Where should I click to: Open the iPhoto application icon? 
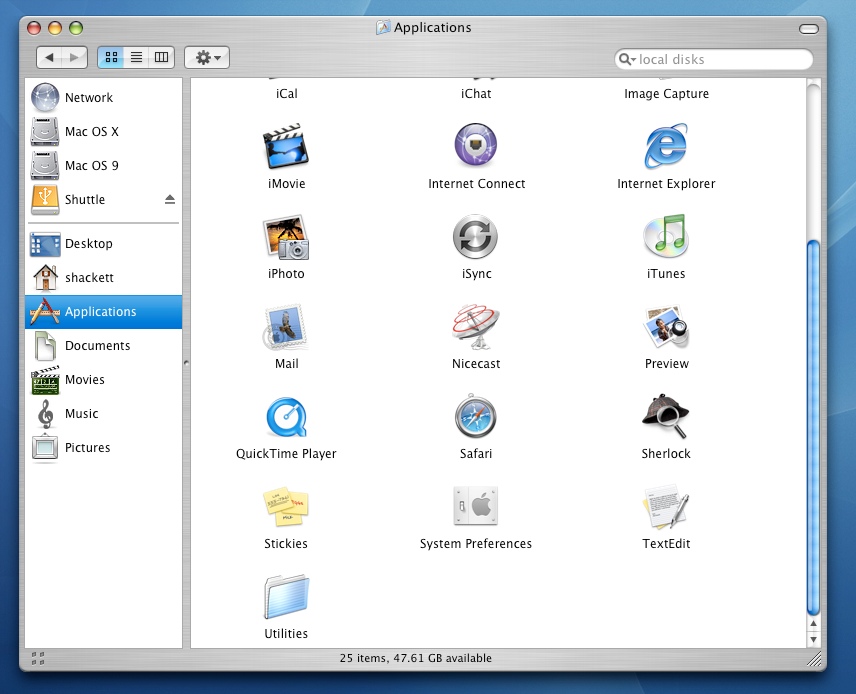(x=286, y=236)
